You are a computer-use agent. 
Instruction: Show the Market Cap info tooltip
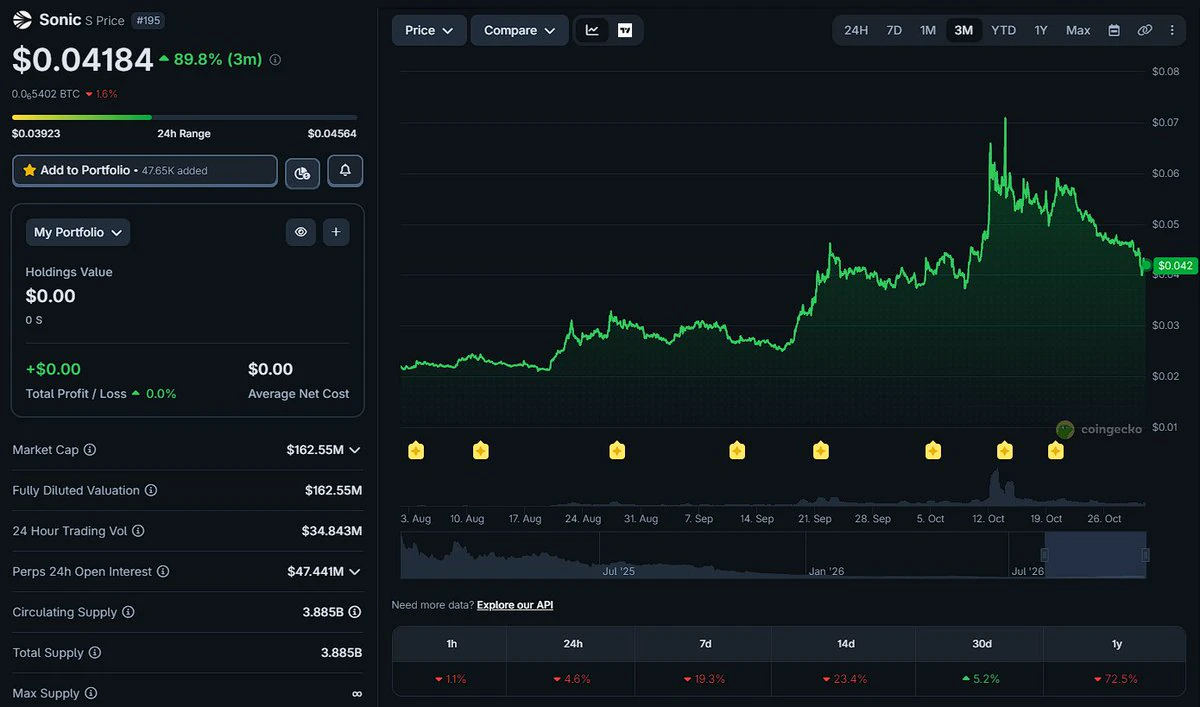coord(90,450)
